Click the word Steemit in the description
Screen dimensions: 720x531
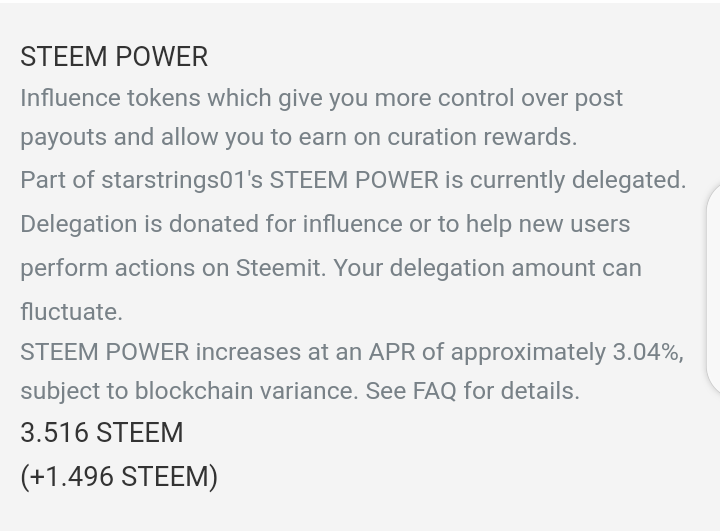click(x=281, y=268)
